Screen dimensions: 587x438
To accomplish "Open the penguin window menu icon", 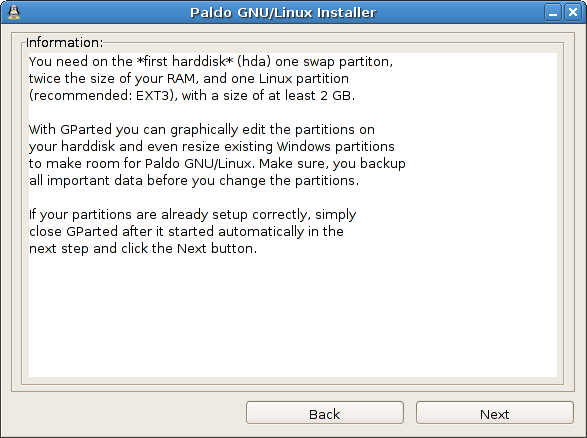I will tap(14, 12).
